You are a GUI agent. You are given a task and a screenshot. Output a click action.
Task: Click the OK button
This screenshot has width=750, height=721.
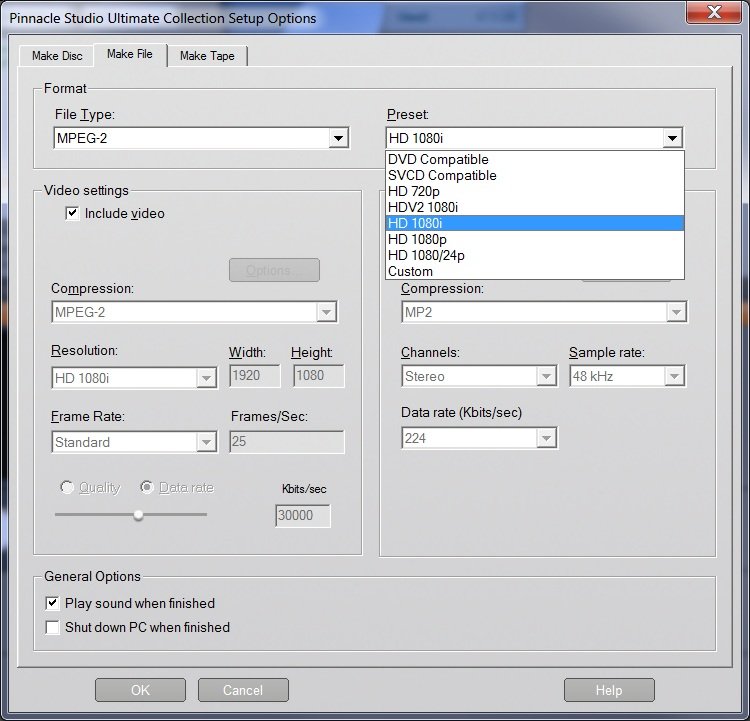(140, 690)
